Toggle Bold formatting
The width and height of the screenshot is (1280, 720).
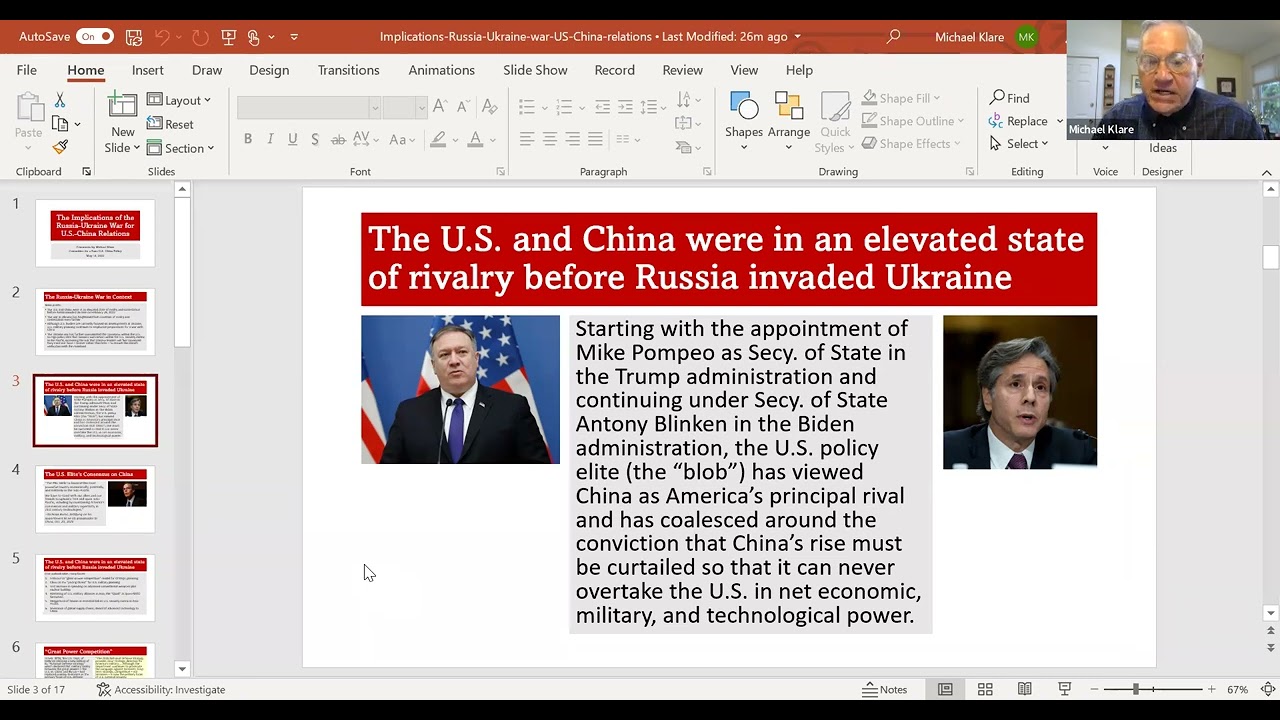[248, 139]
